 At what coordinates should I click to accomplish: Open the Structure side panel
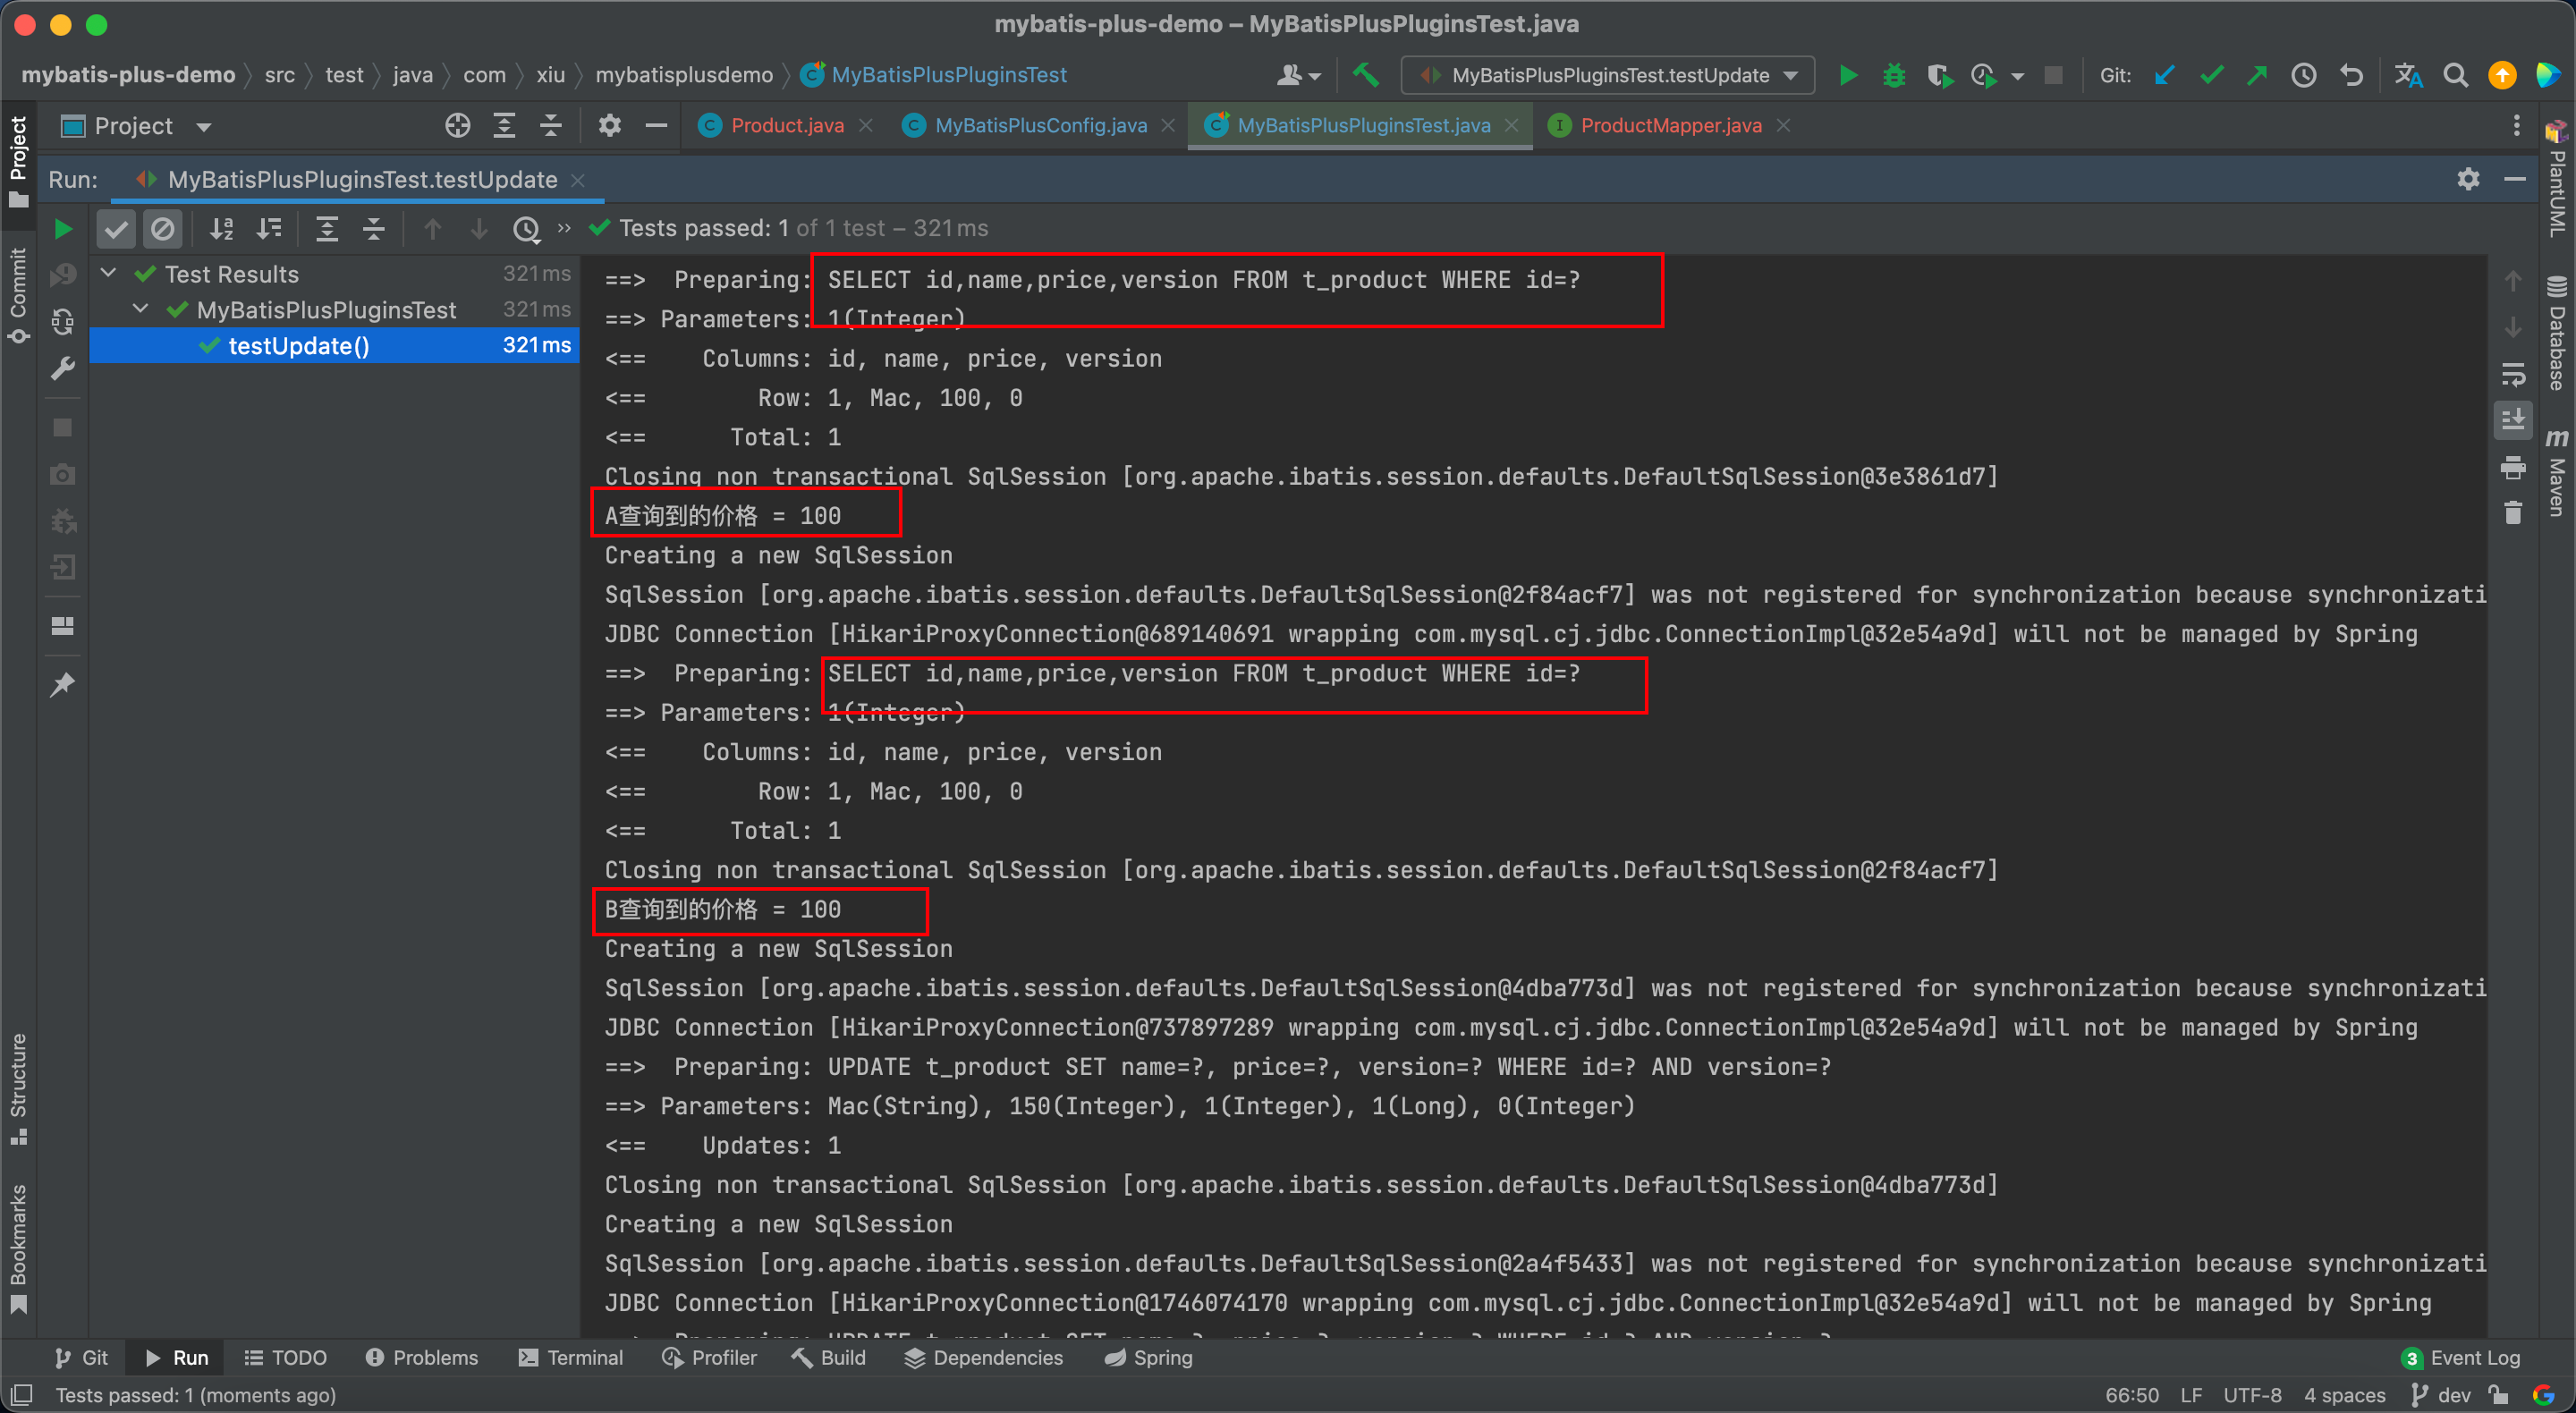18,1088
